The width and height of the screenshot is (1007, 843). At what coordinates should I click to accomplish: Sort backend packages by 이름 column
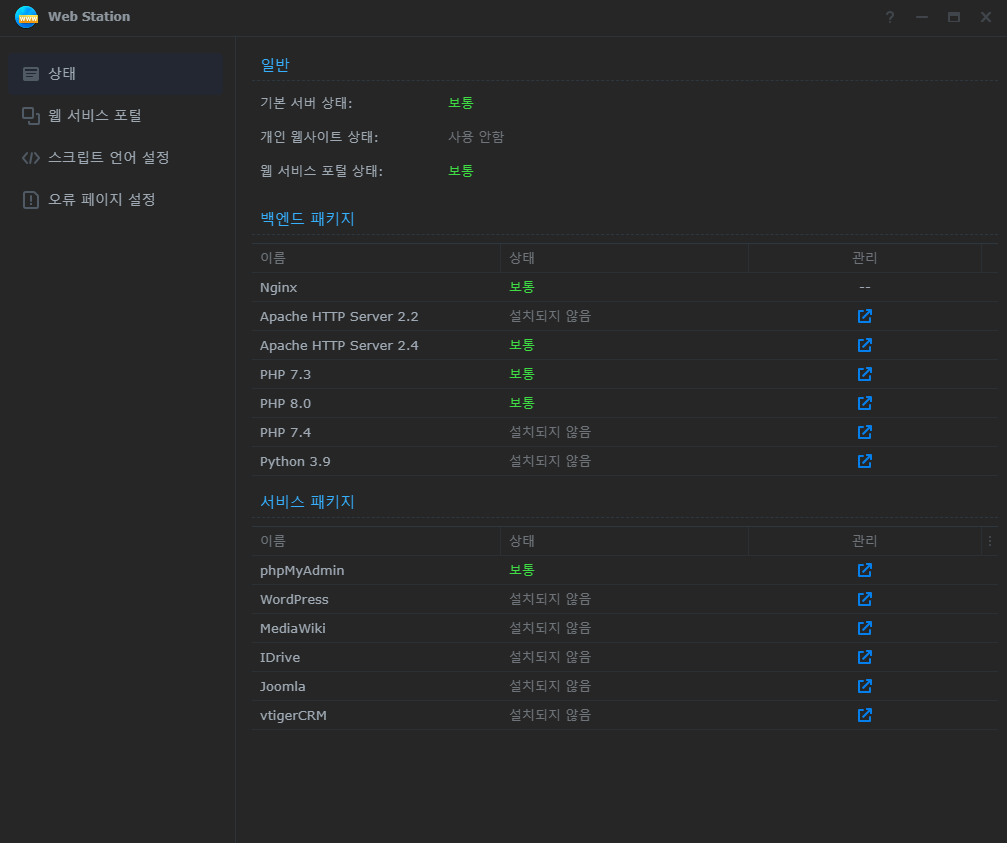click(376, 258)
